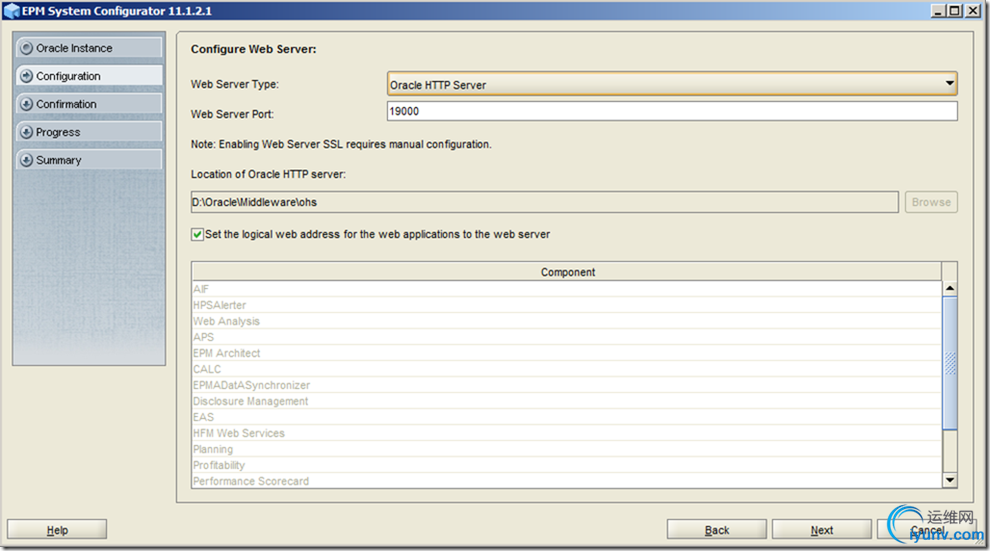This screenshot has height=551, width=990.
Task: Select the Configuration step label
Action: click(68, 76)
